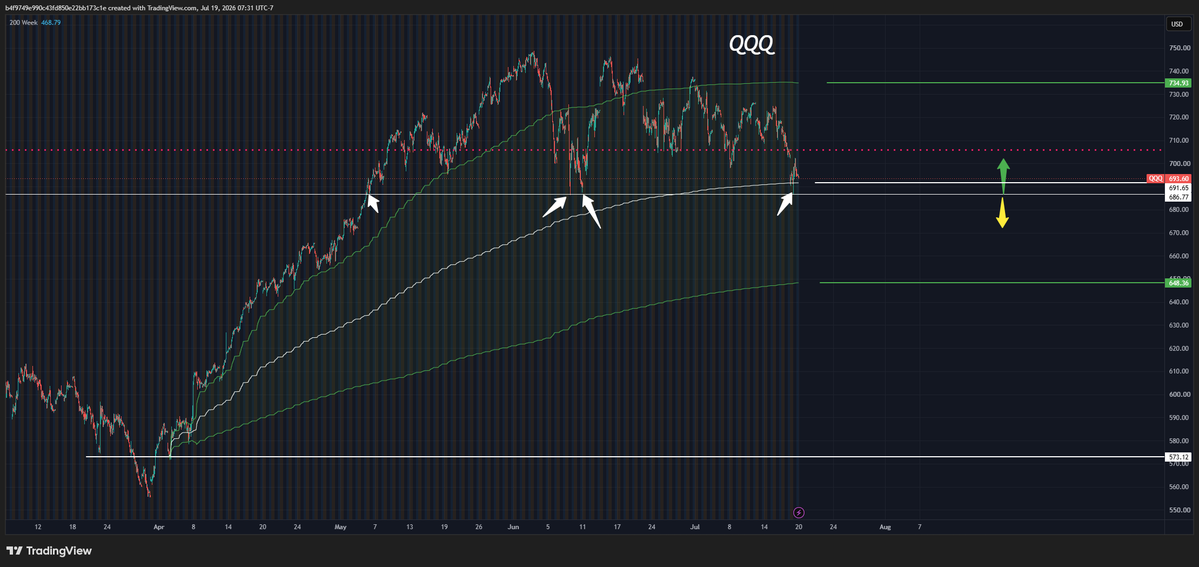Click the 710.00 price scale label
Screen dimensions: 1199x567
[x=1178, y=141]
